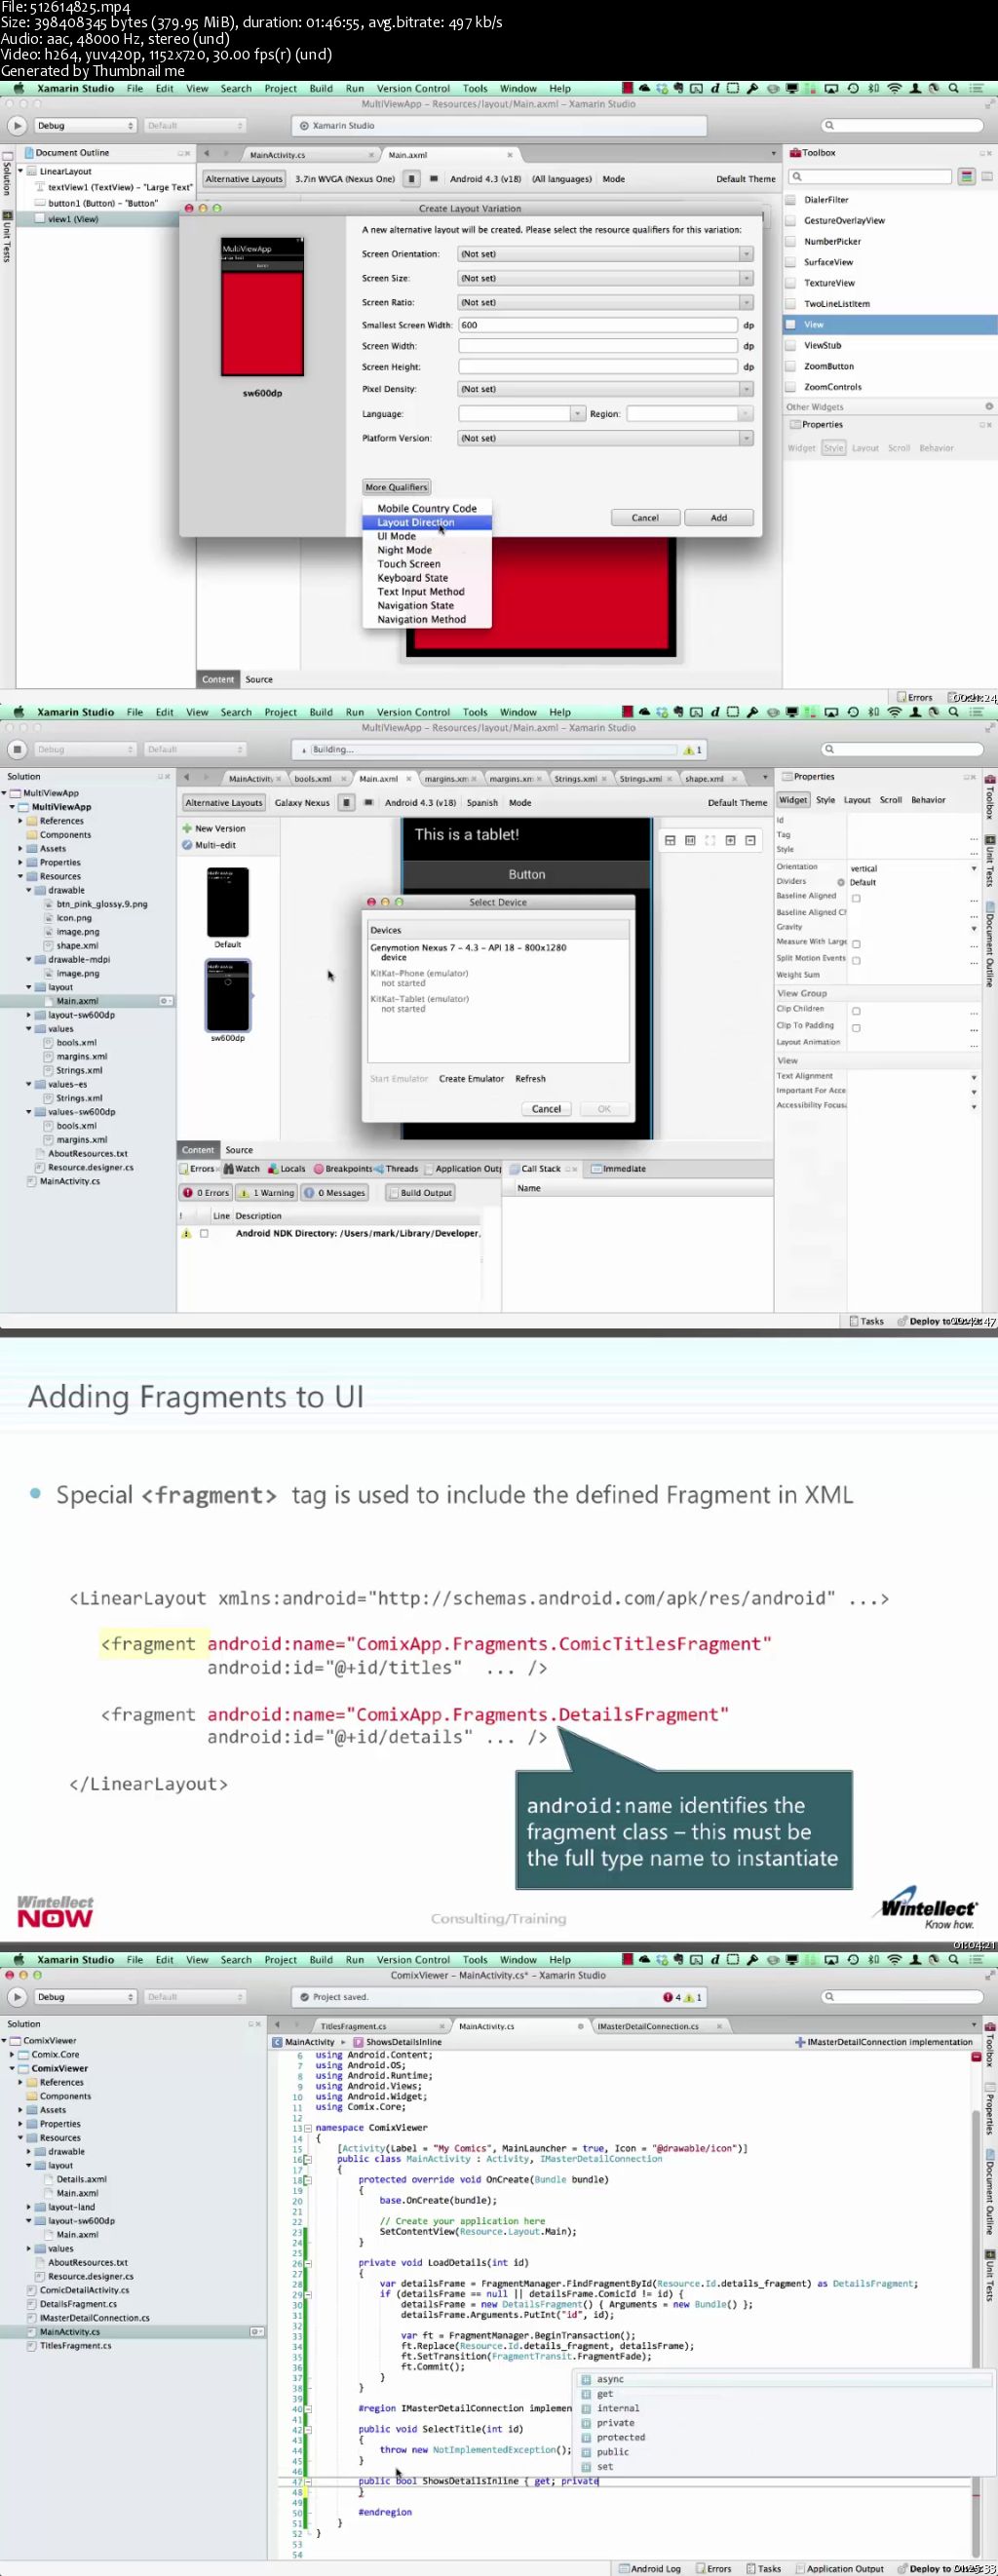998x2576 pixels.
Task: Expand the Comix.Core project node
Action: coord(12,2054)
